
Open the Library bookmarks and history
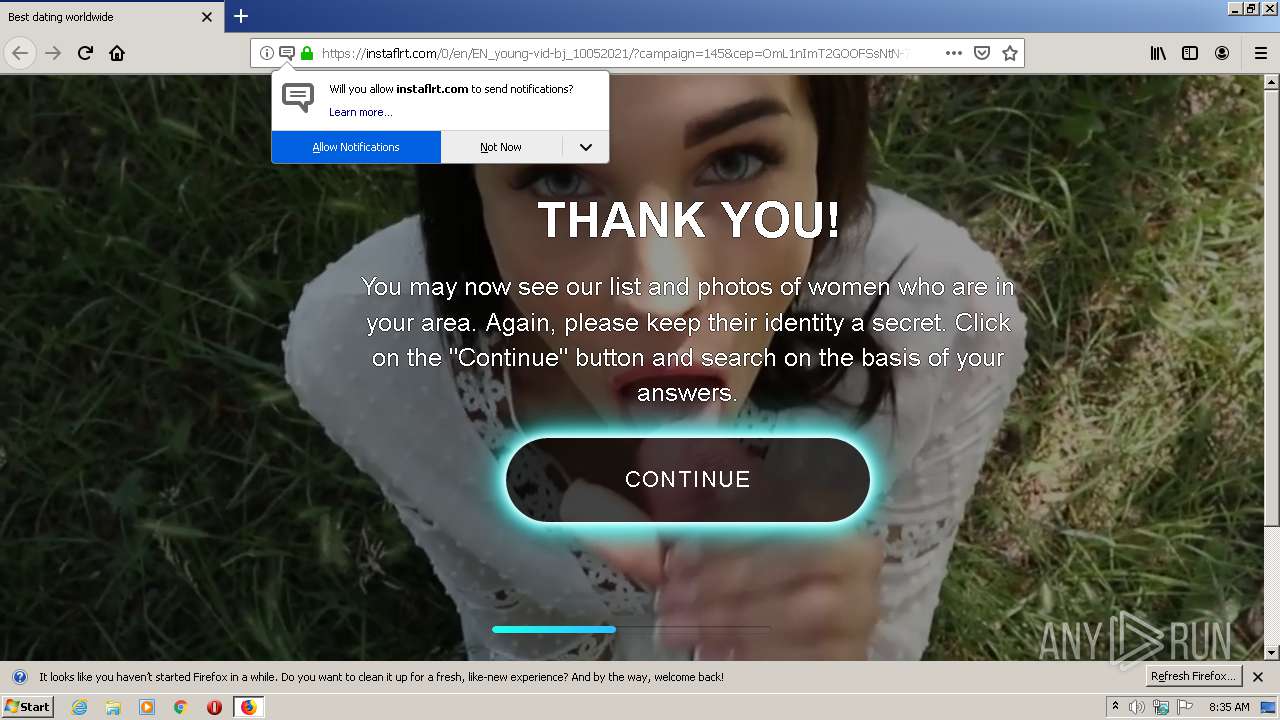(1158, 53)
